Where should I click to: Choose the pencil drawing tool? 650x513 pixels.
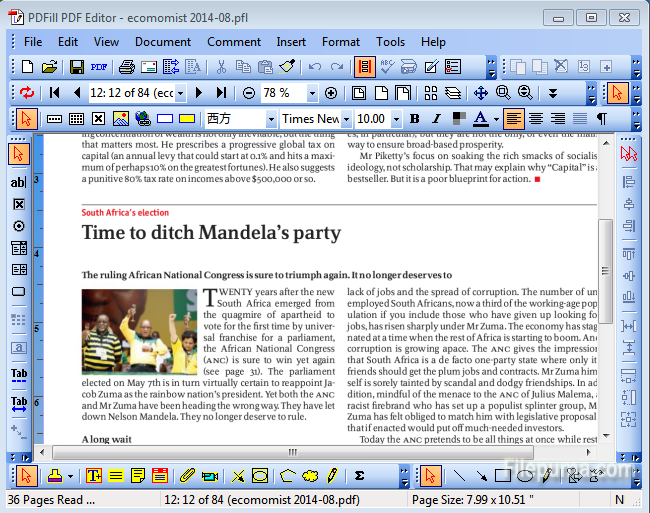[x=333, y=476]
